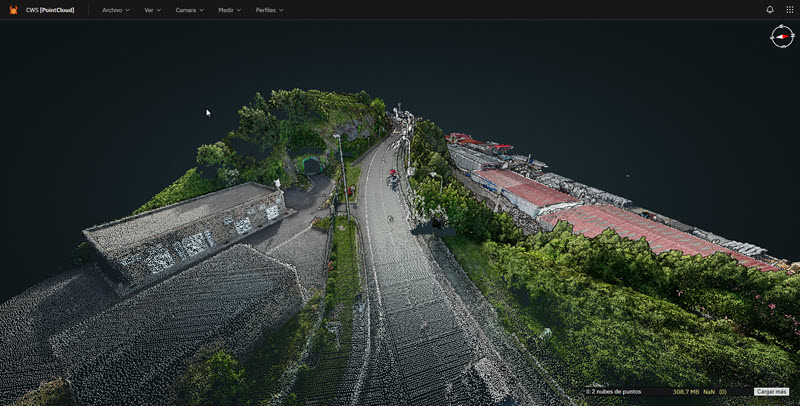Click the CWS crab logo icon
This screenshot has width=800, height=406.
[x=14, y=9]
